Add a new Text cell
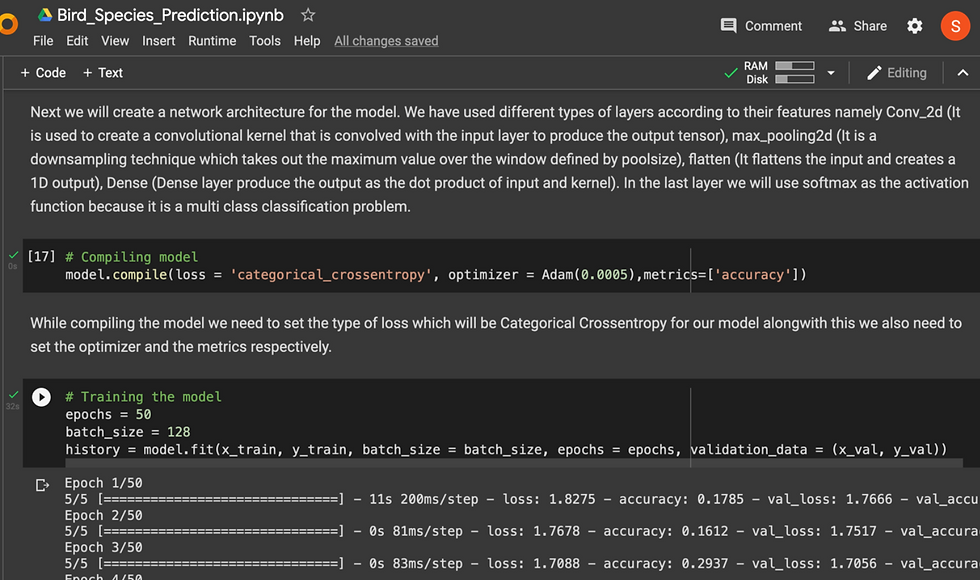The height and width of the screenshot is (580, 980). coord(102,72)
